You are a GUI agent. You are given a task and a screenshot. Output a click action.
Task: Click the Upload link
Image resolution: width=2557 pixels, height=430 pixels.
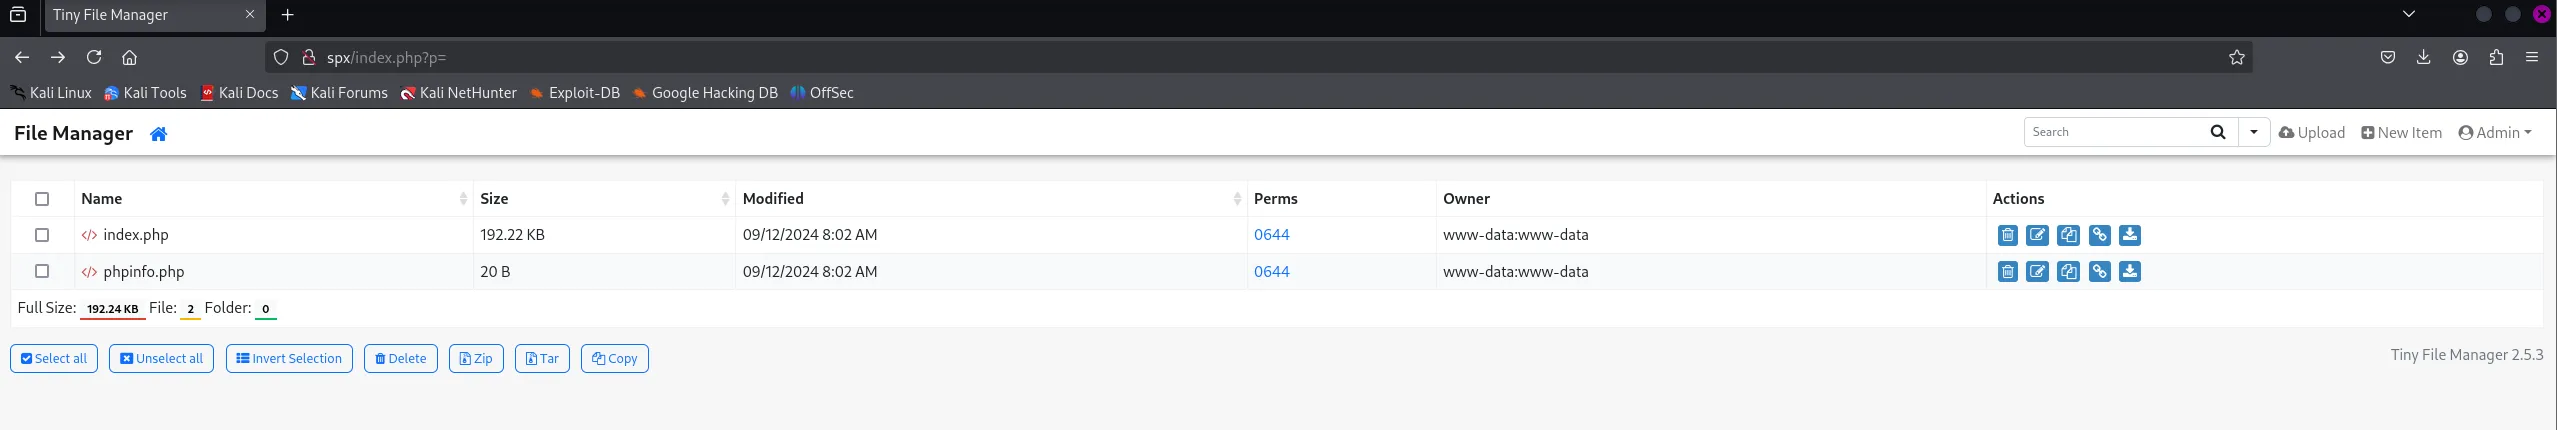2311,133
